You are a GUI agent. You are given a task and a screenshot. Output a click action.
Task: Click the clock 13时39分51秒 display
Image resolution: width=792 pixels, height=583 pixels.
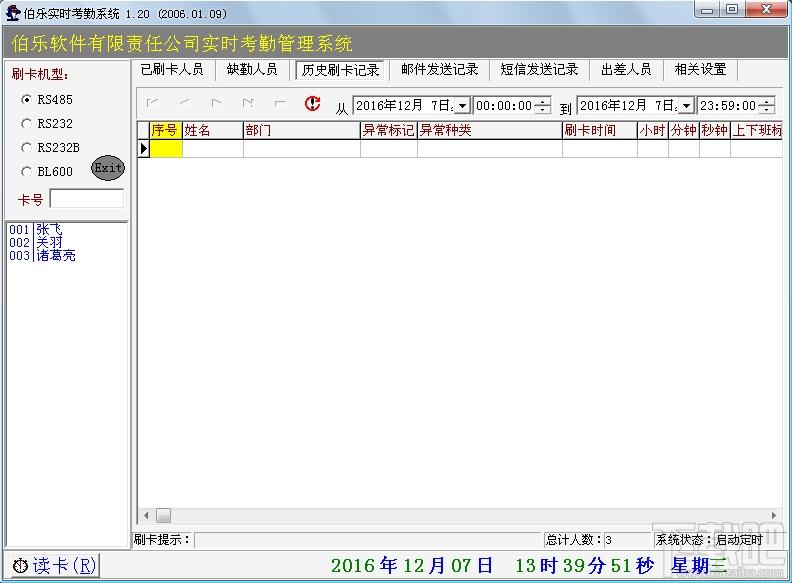584,565
